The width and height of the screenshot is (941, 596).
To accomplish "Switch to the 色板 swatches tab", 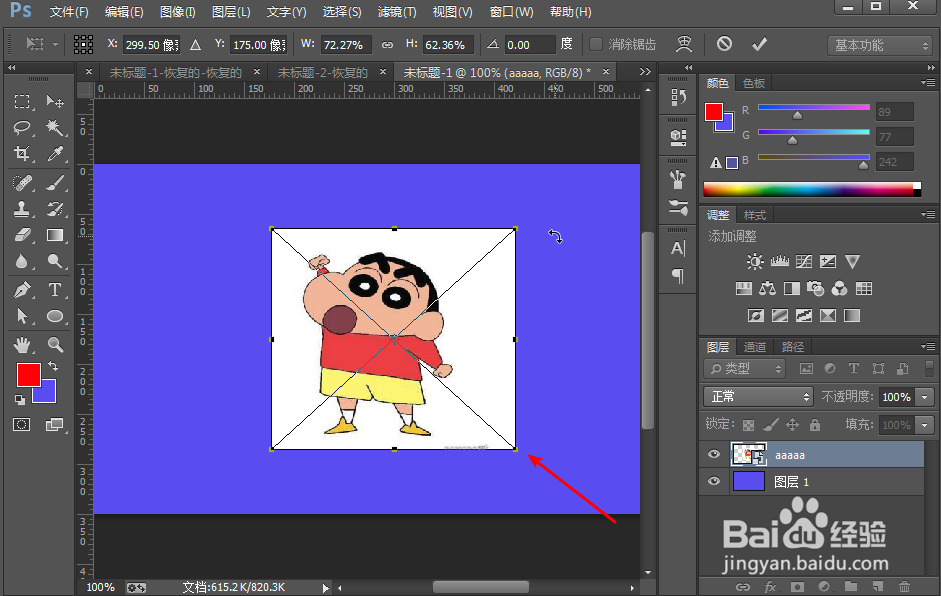I will (x=754, y=83).
